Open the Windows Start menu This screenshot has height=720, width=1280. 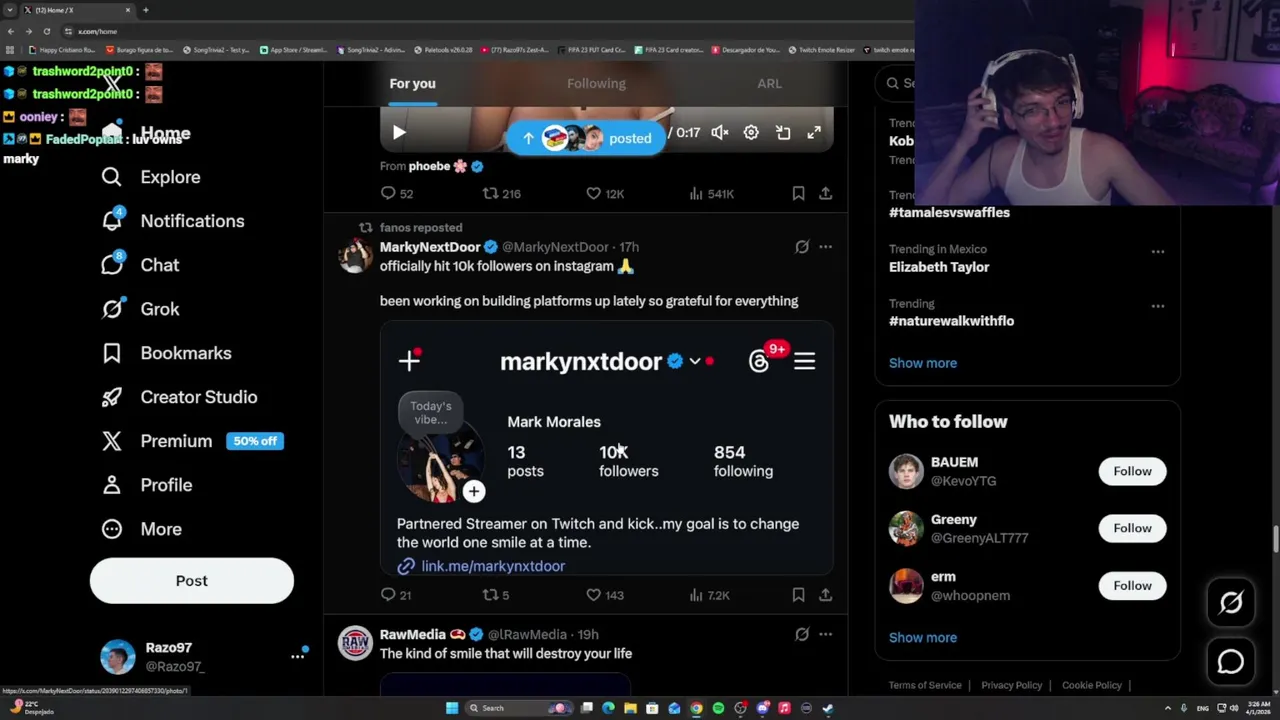pos(452,708)
